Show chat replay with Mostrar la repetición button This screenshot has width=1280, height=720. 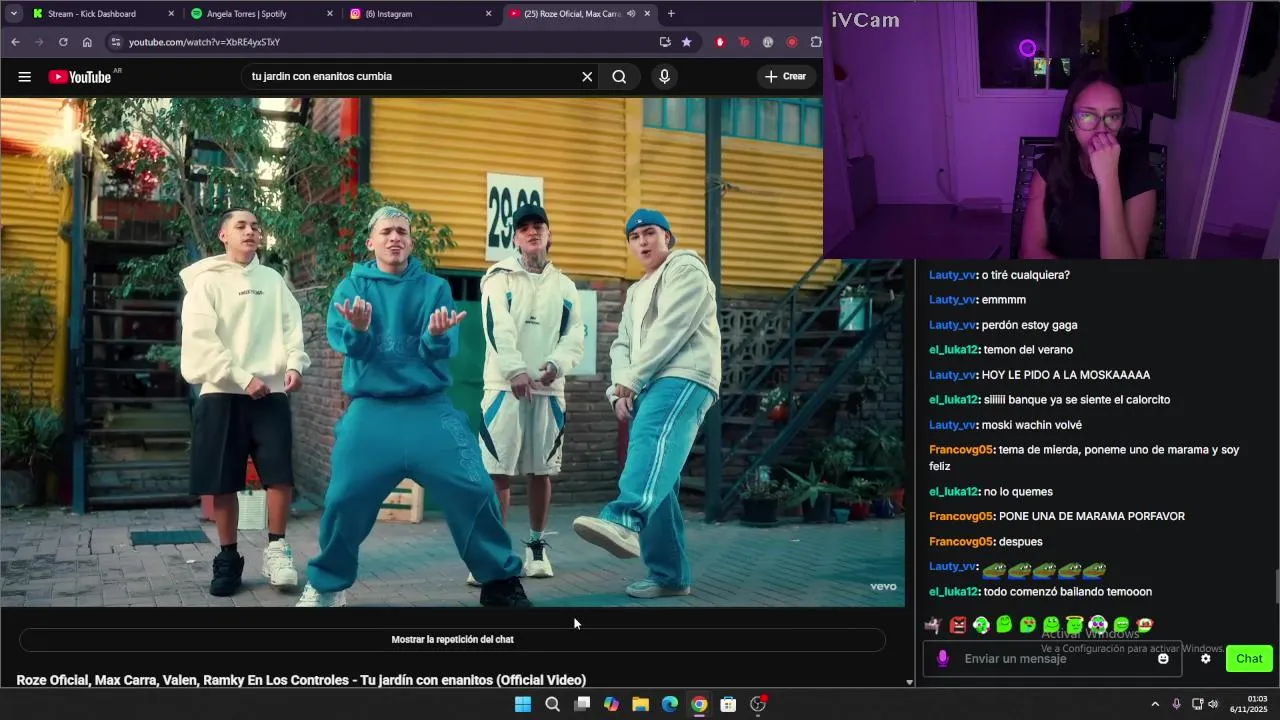[x=452, y=639]
